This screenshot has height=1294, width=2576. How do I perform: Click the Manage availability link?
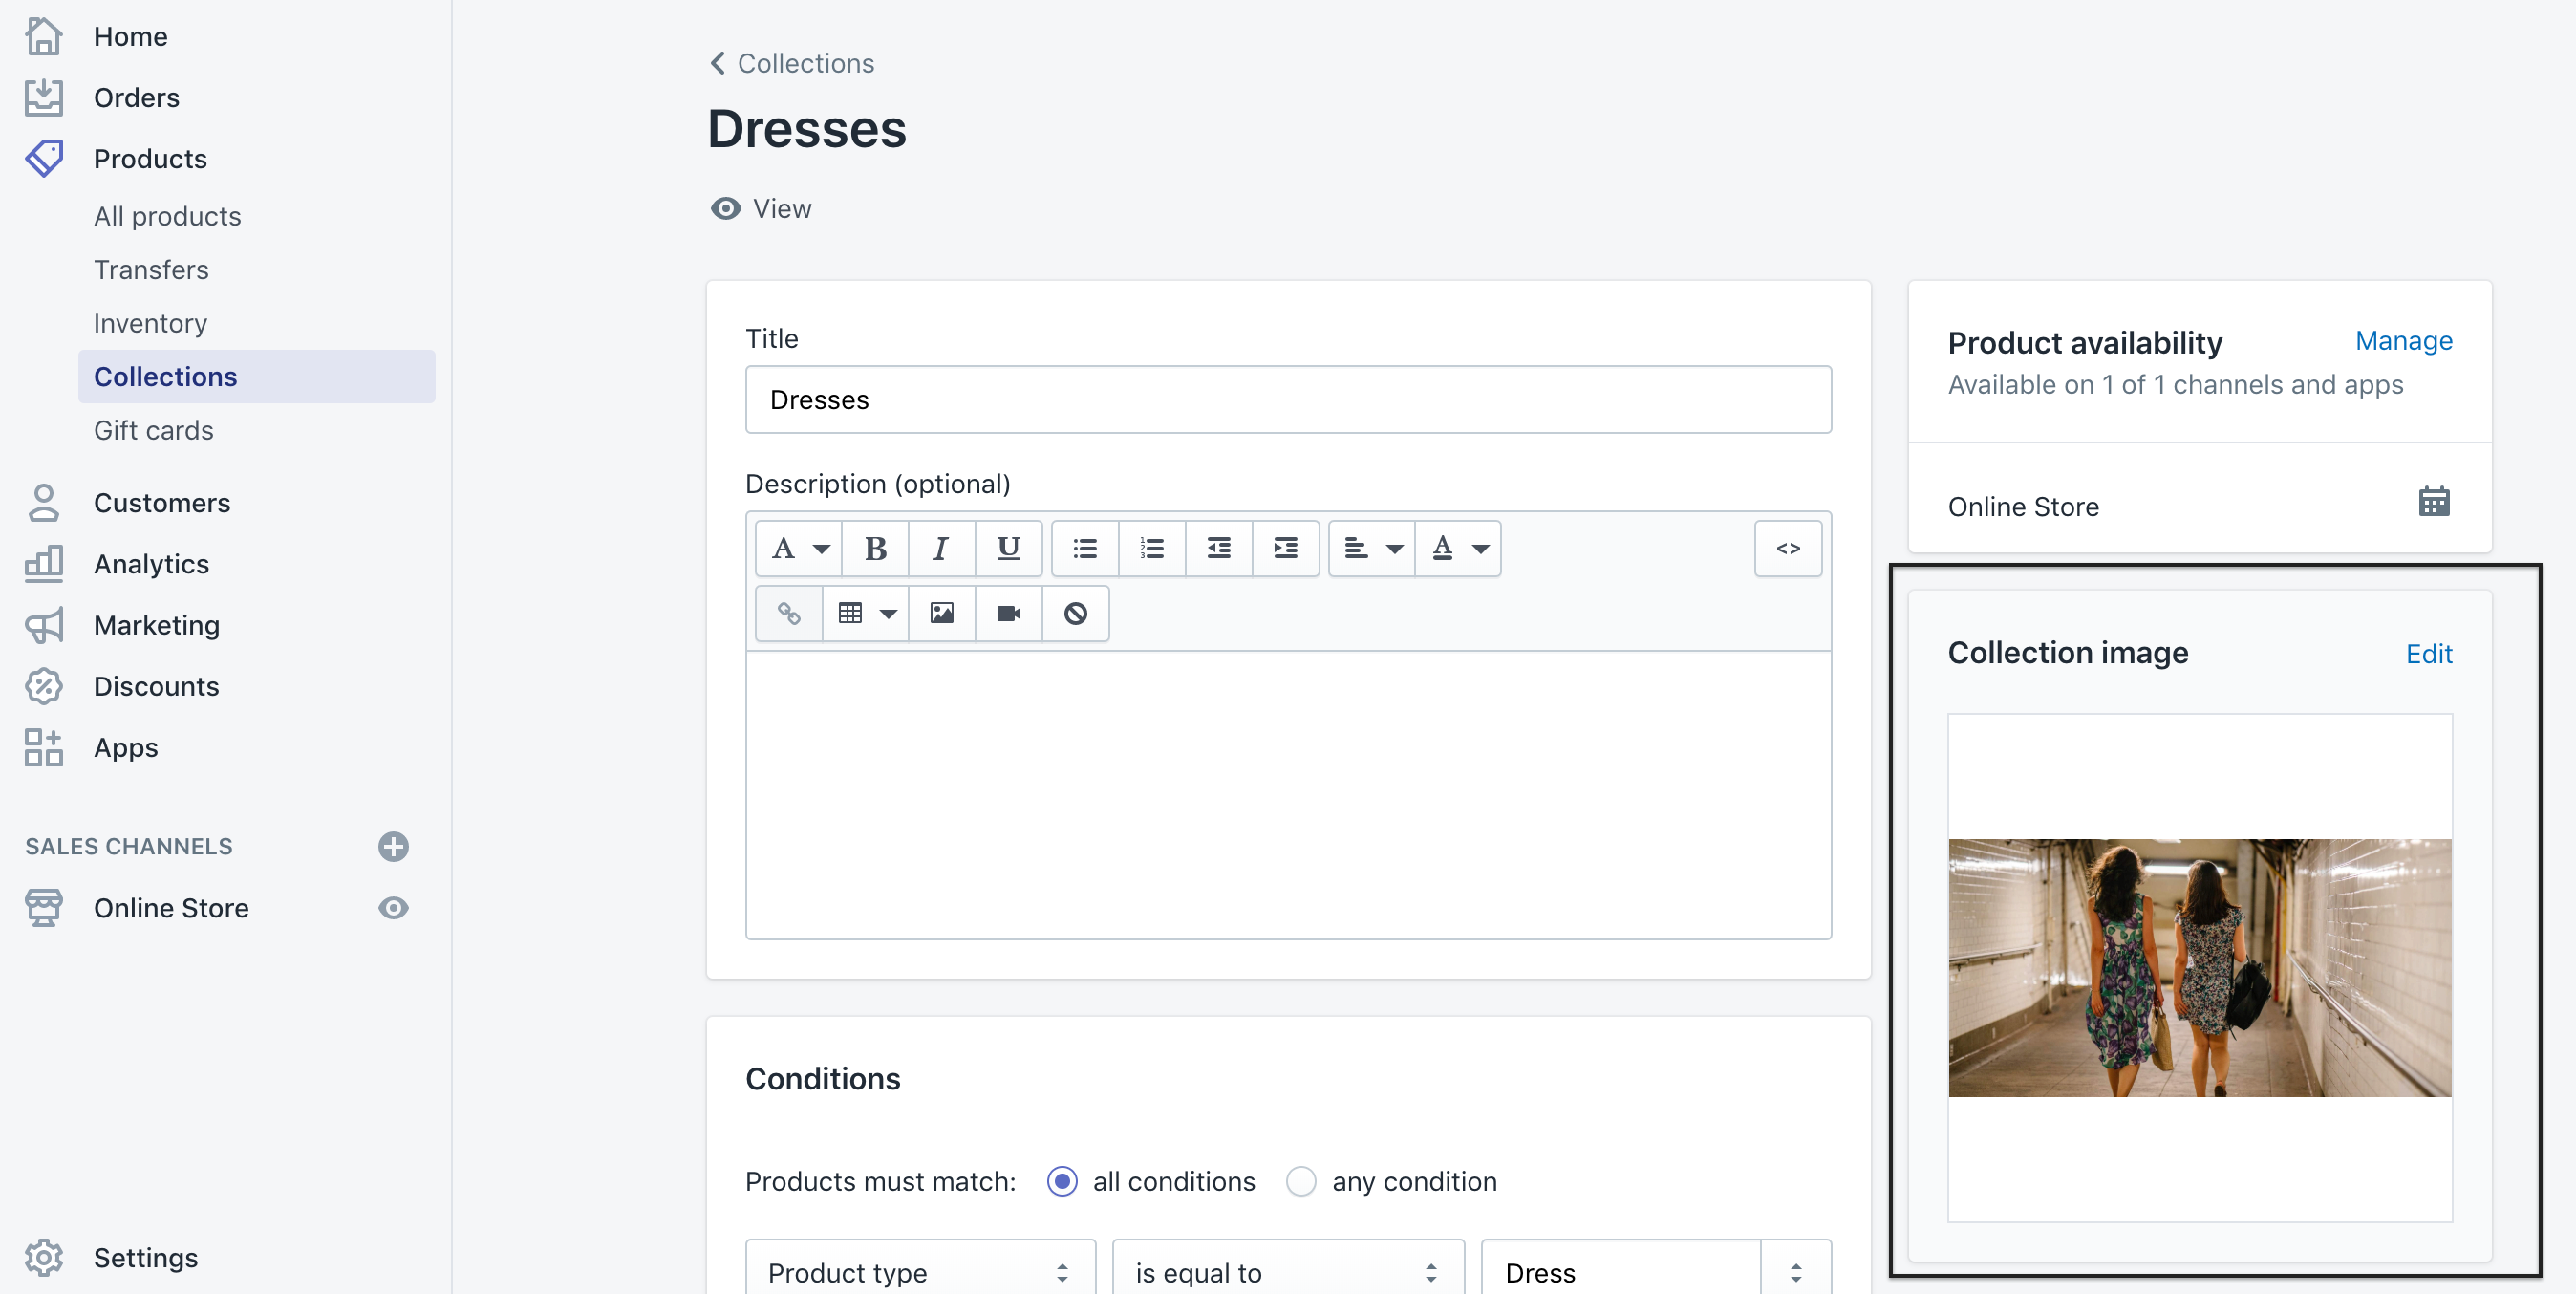[2403, 341]
